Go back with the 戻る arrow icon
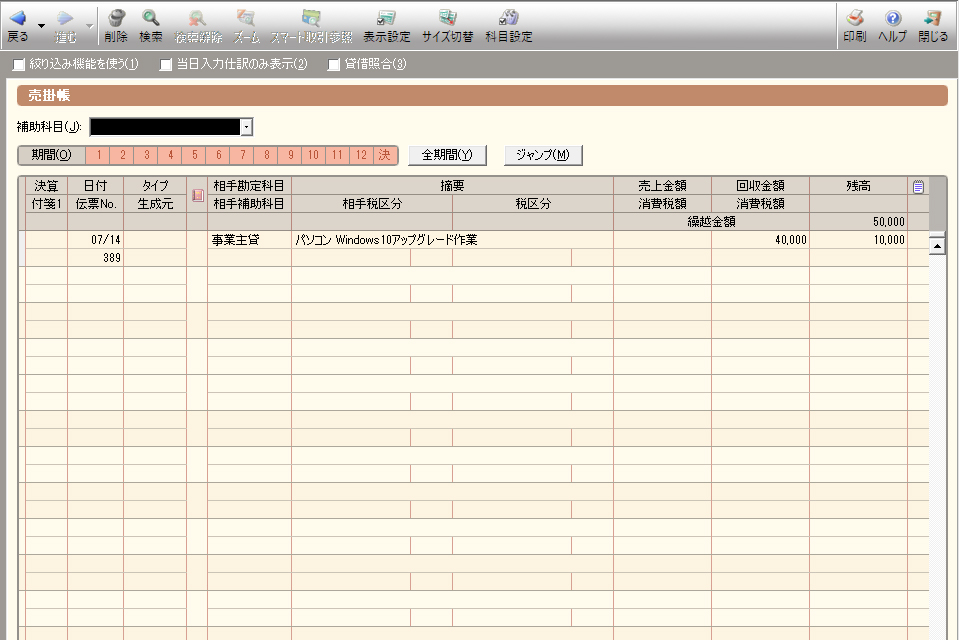The height and width of the screenshot is (640, 960). (18, 18)
